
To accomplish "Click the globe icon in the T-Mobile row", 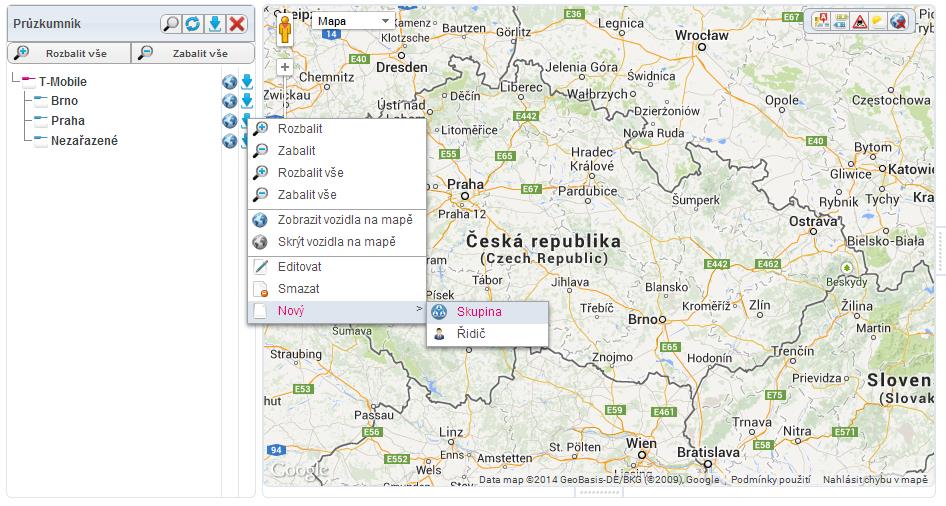I will 229,81.
